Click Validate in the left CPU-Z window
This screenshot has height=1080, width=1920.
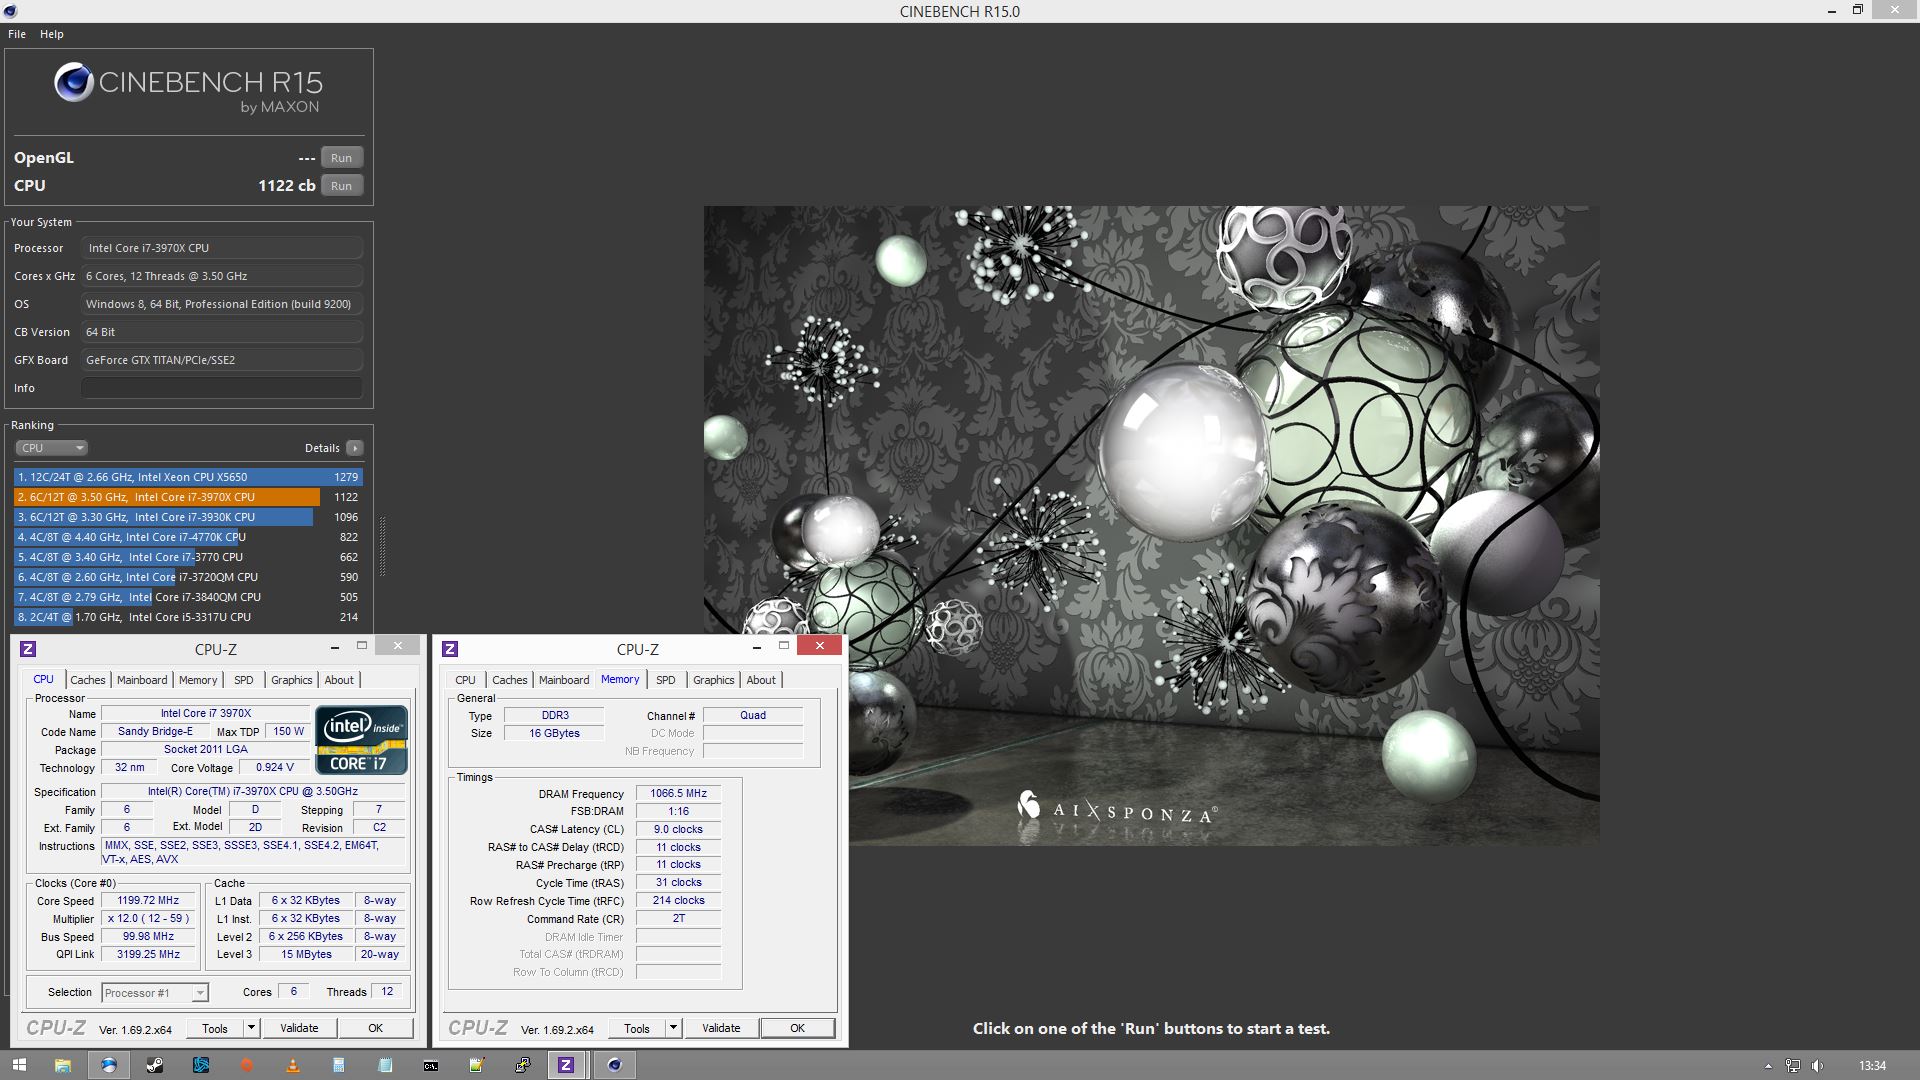[299, 1028]
